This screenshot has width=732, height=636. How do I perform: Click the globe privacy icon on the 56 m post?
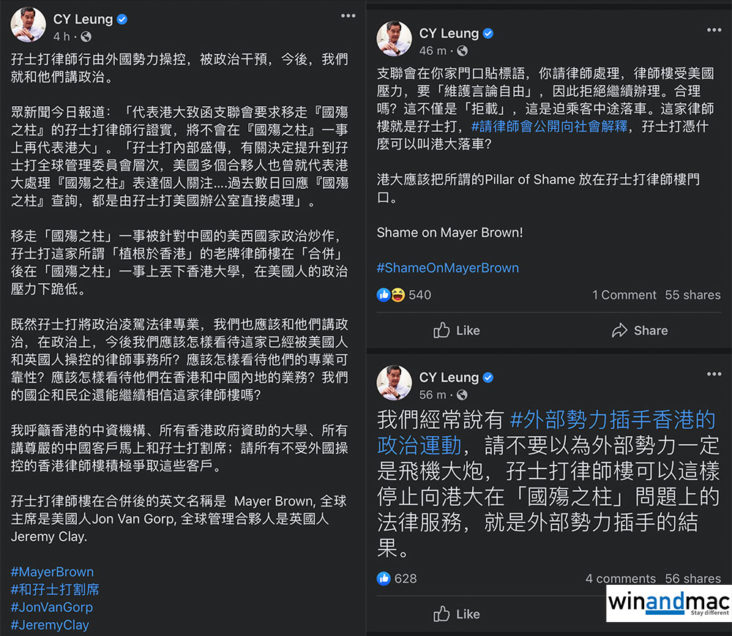click(462, 395)
